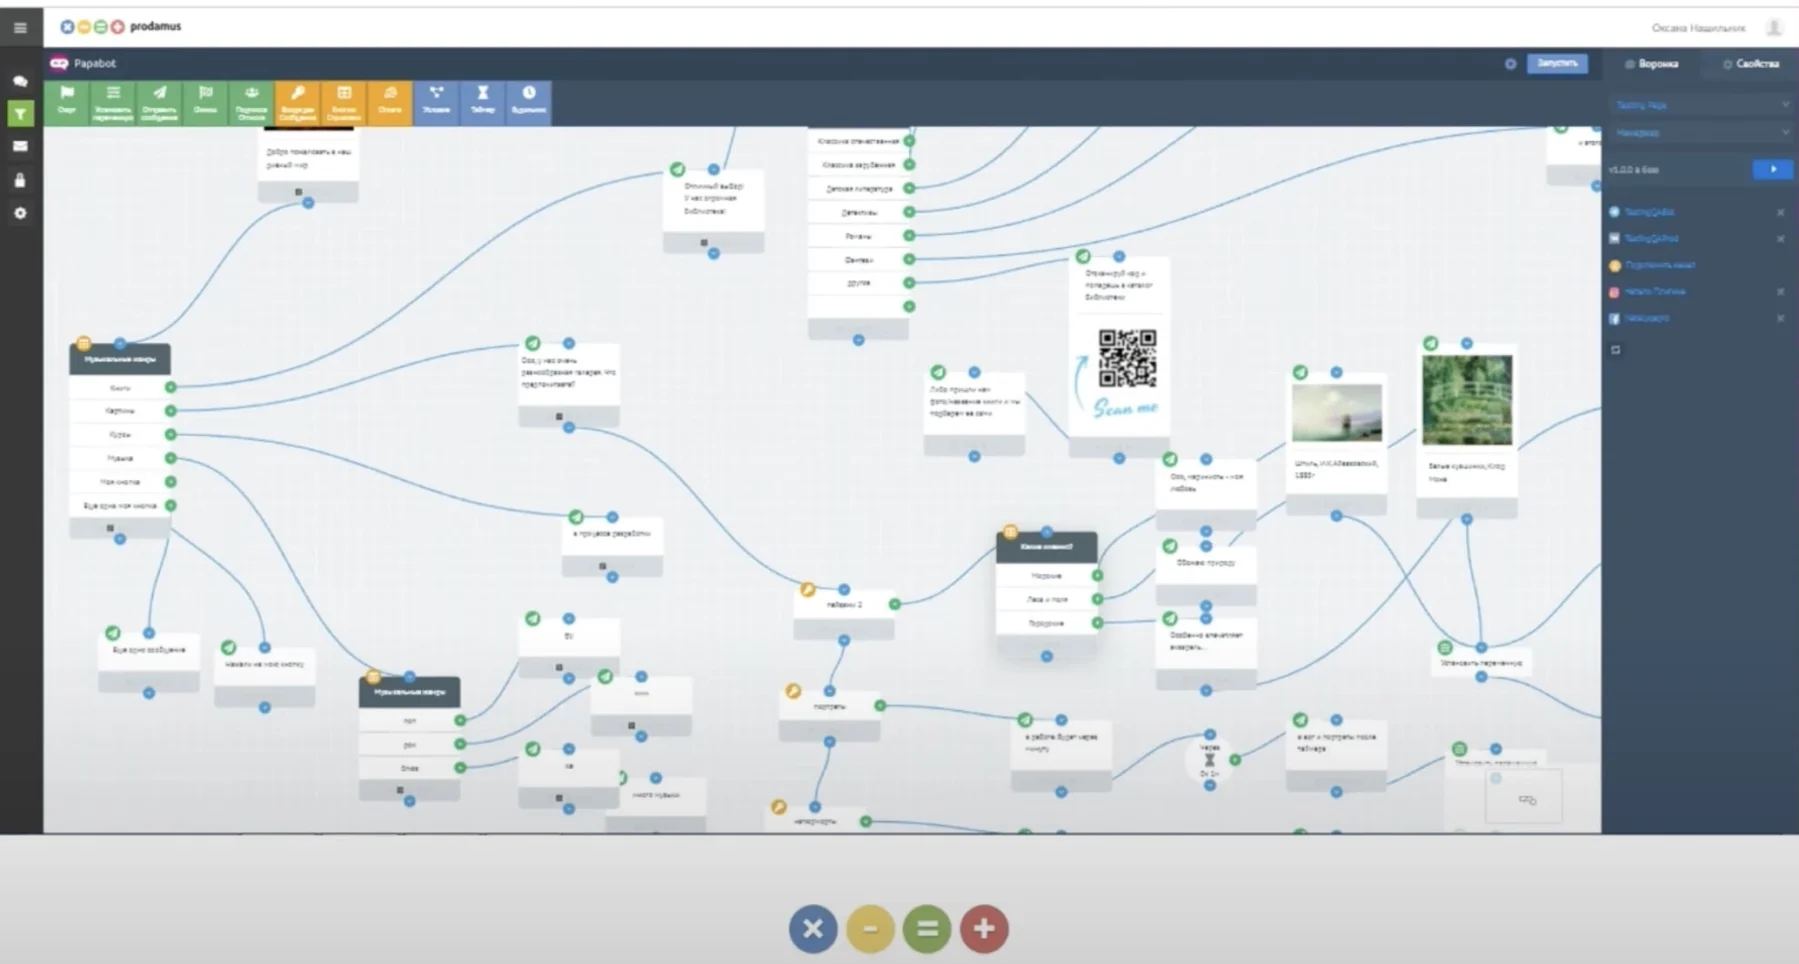Expand the first dropdown in right panel
1799x964 pixels.
[1701, 105]
